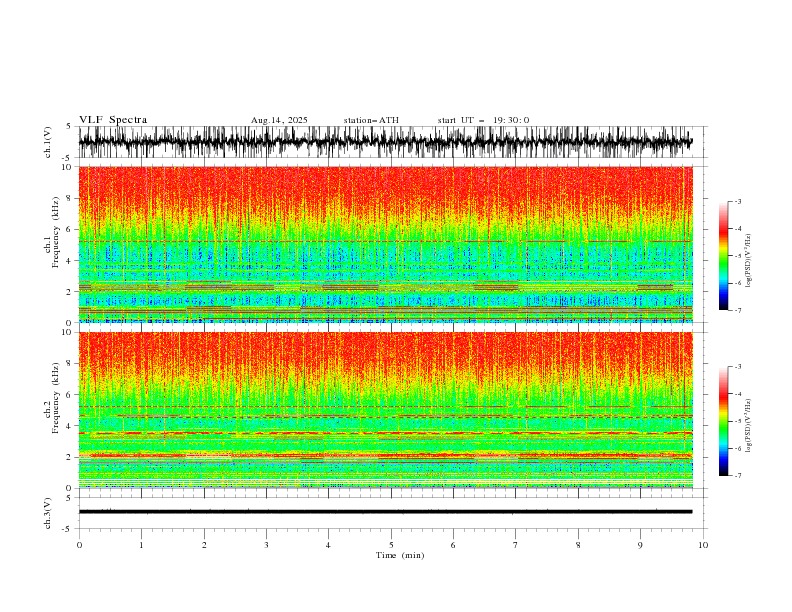The width and height of the screenshot is (792, 612).
Task: Click inside the ch.2 spectrogram plot
Action: 385,410
